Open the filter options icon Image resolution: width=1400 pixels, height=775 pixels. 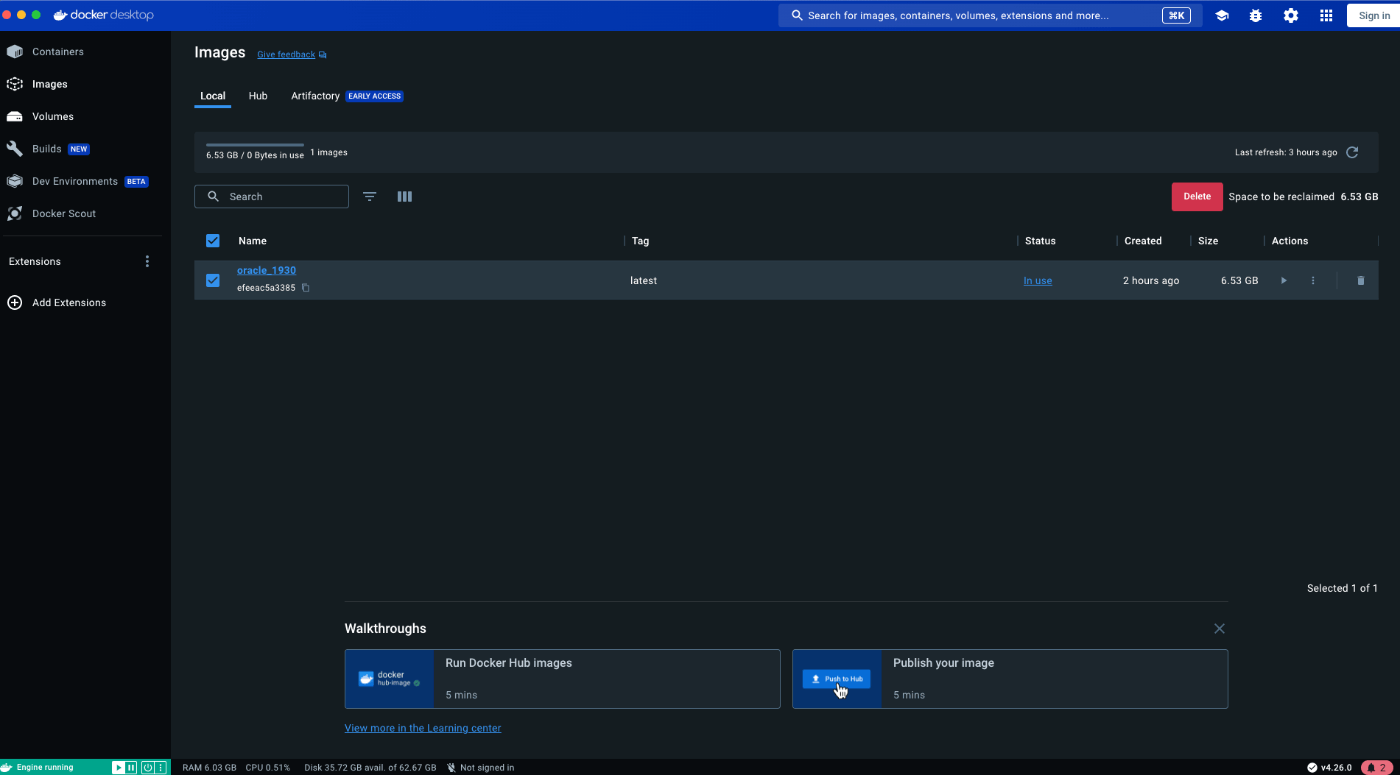[x=370, y=197]
